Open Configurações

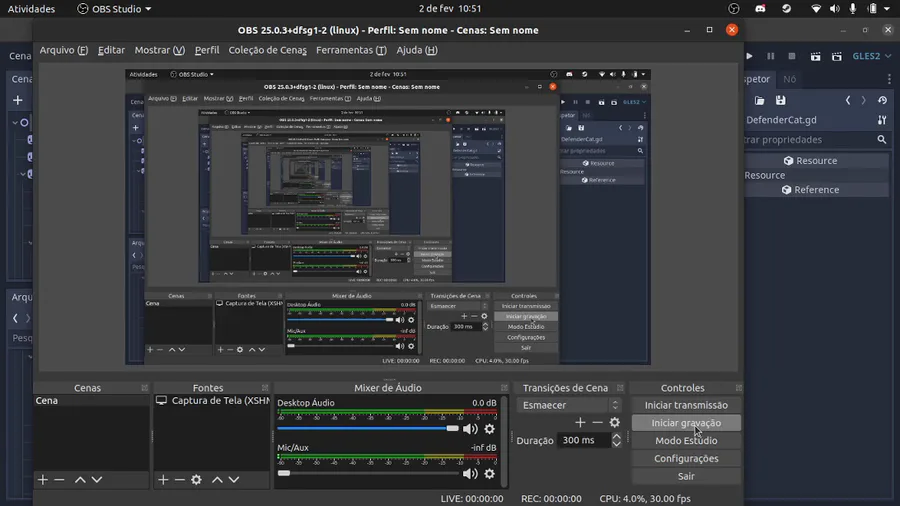click(x=686, y=458)
